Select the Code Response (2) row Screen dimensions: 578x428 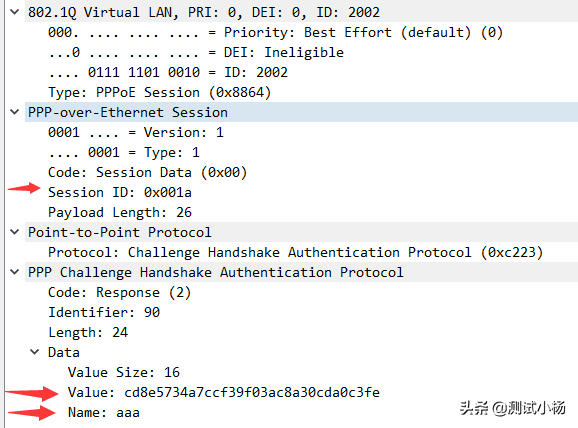119,292
